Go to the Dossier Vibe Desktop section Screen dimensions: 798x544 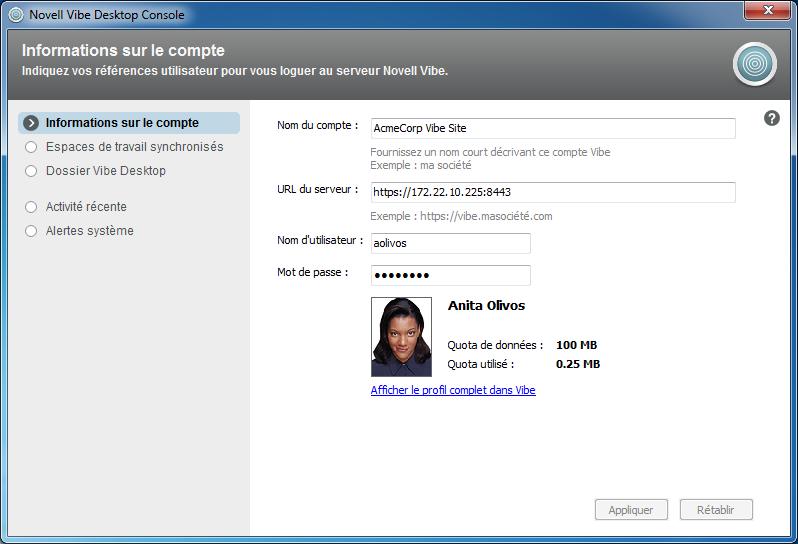[106, 171]
